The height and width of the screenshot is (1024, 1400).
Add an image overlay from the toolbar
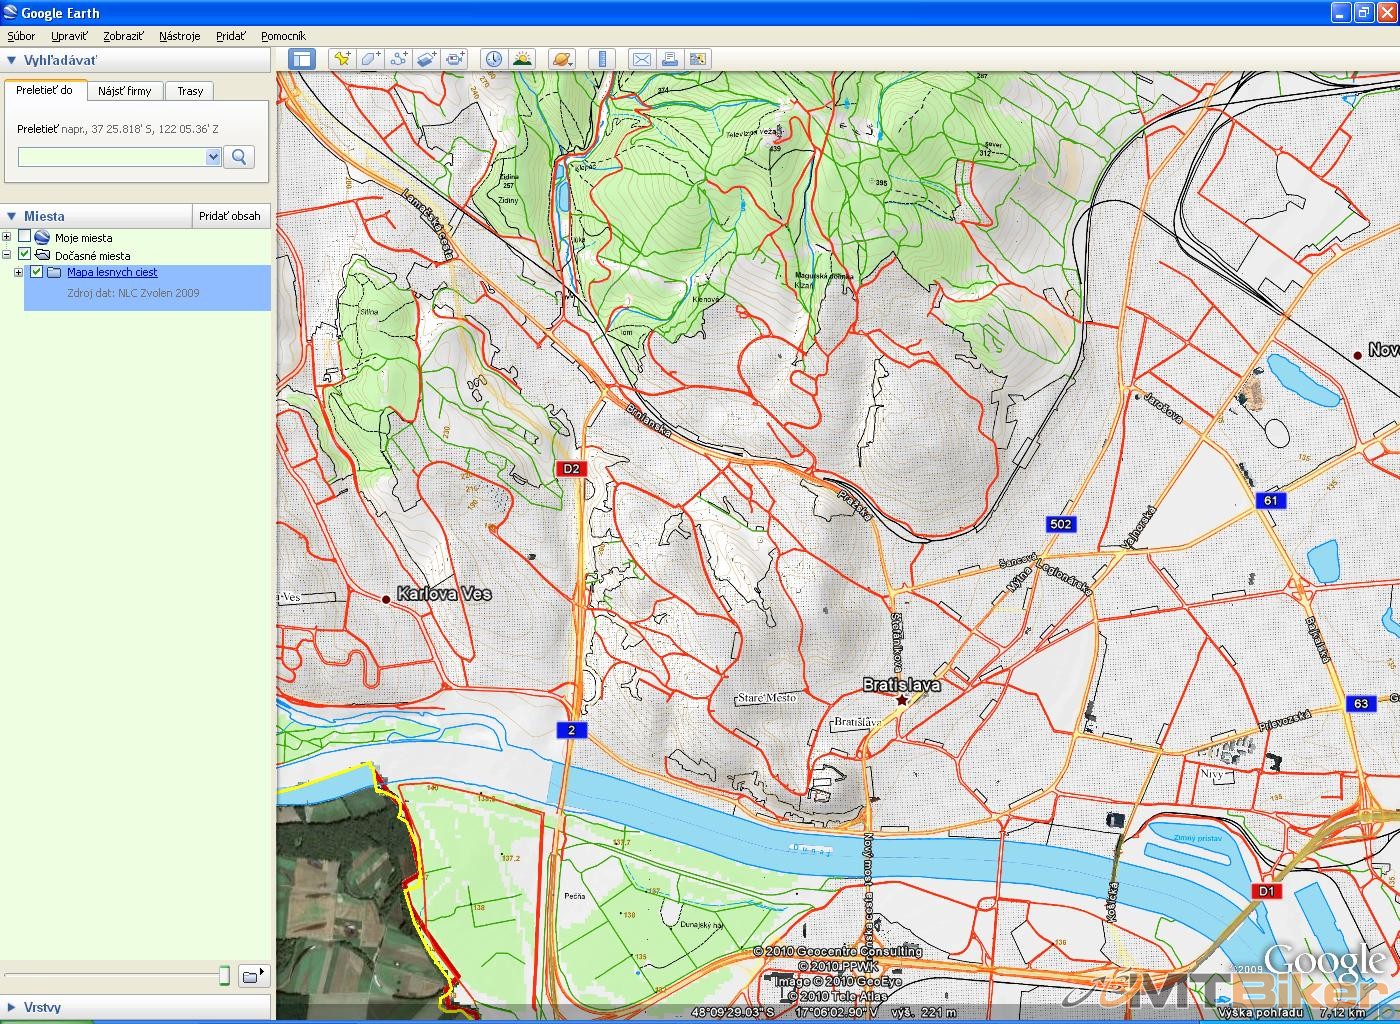(x=426, y=59)
